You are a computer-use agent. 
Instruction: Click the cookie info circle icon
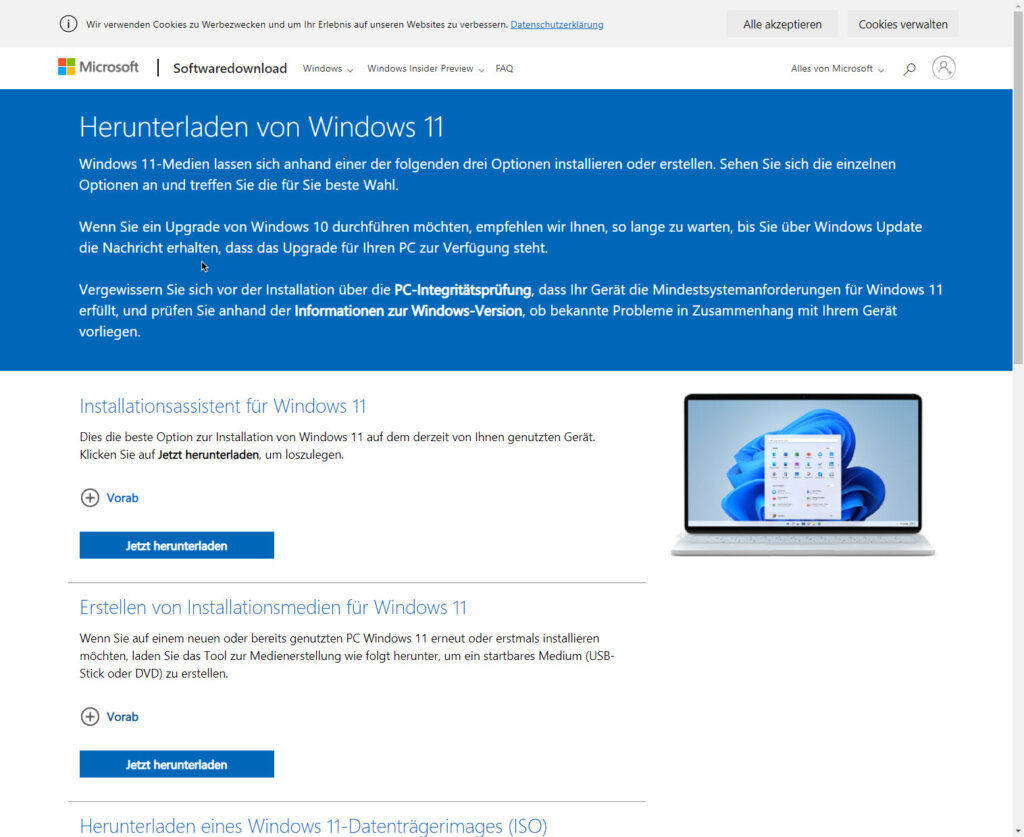pos(68,24)
